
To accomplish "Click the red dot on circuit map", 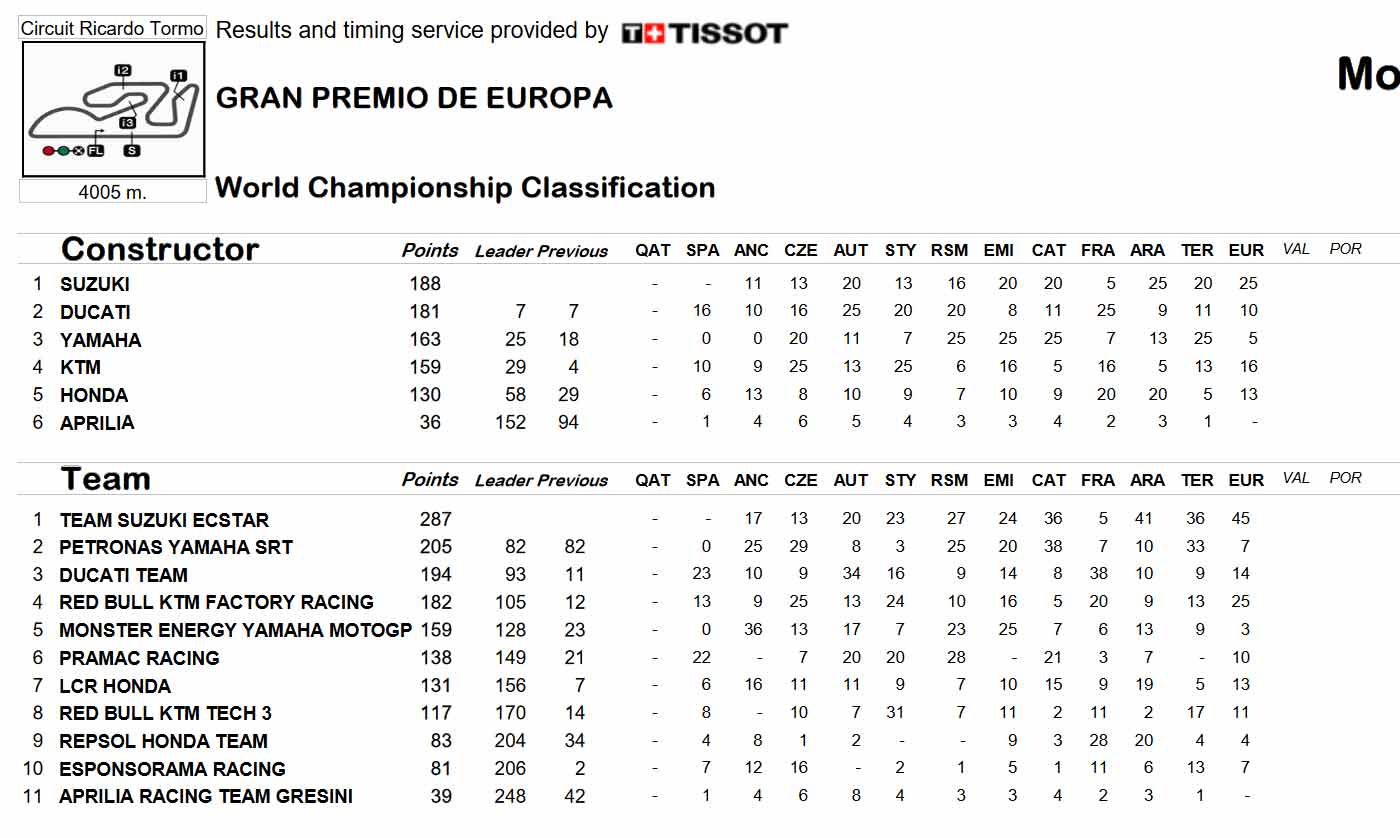I will (48, 151).
